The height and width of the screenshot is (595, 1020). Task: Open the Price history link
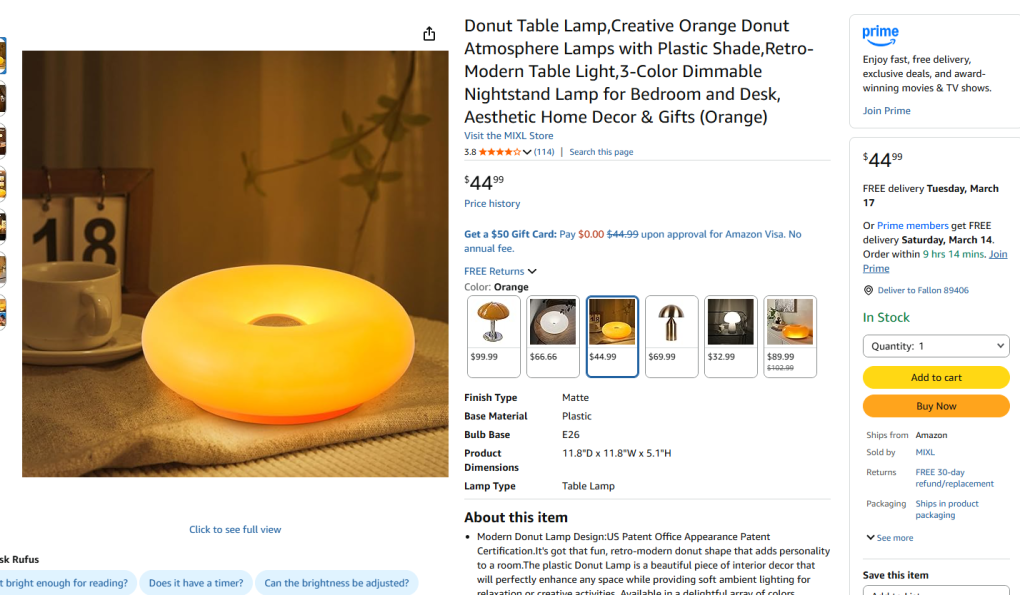point(492,204)
